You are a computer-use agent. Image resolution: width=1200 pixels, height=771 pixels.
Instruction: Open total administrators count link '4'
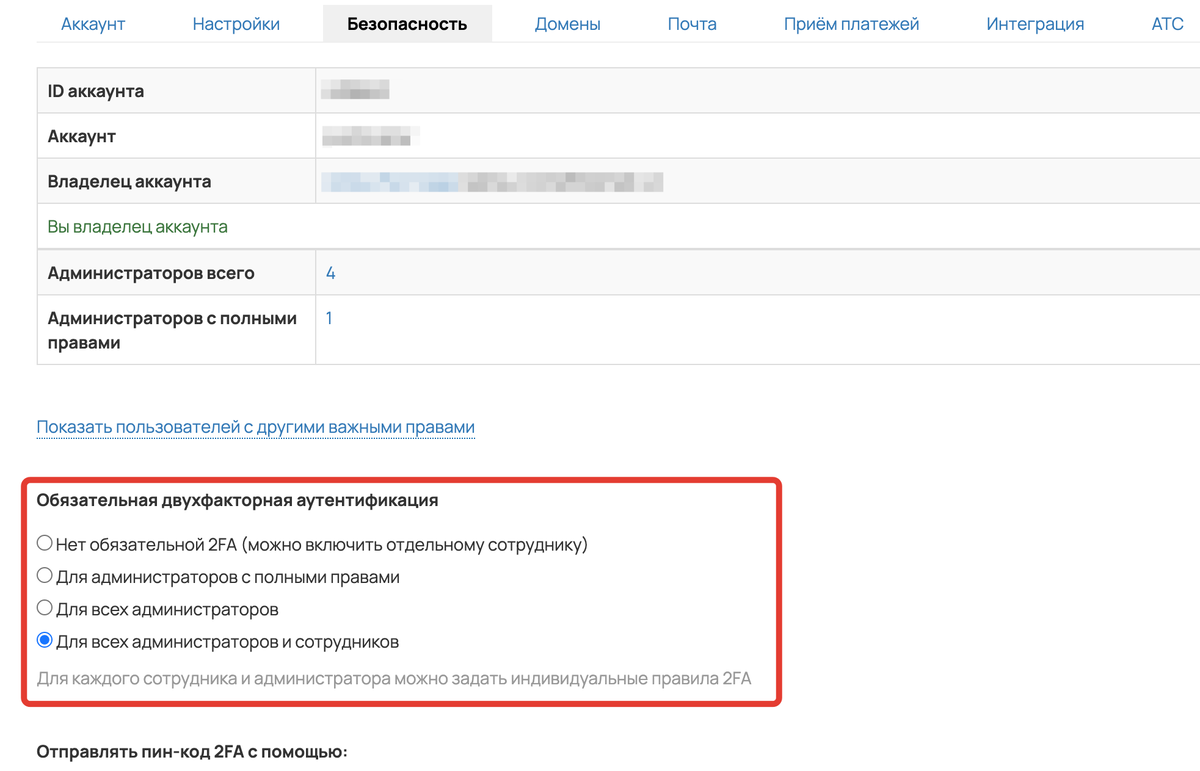point(330,273)
